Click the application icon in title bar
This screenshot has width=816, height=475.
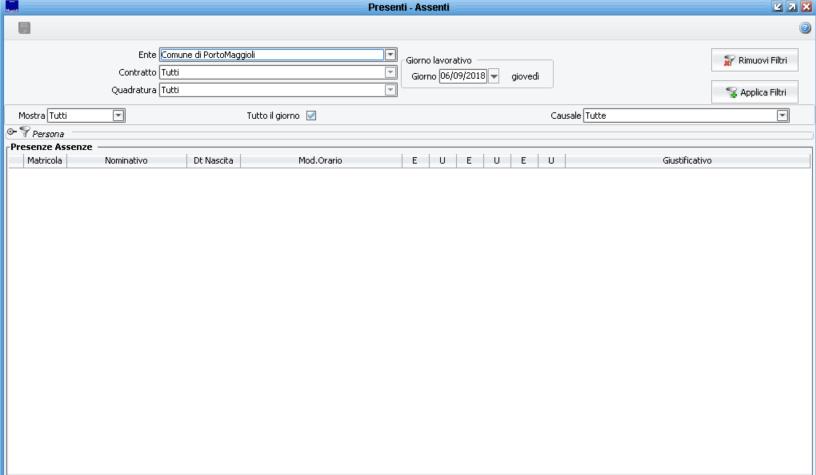pyautogui.click(x=11, y=6)
